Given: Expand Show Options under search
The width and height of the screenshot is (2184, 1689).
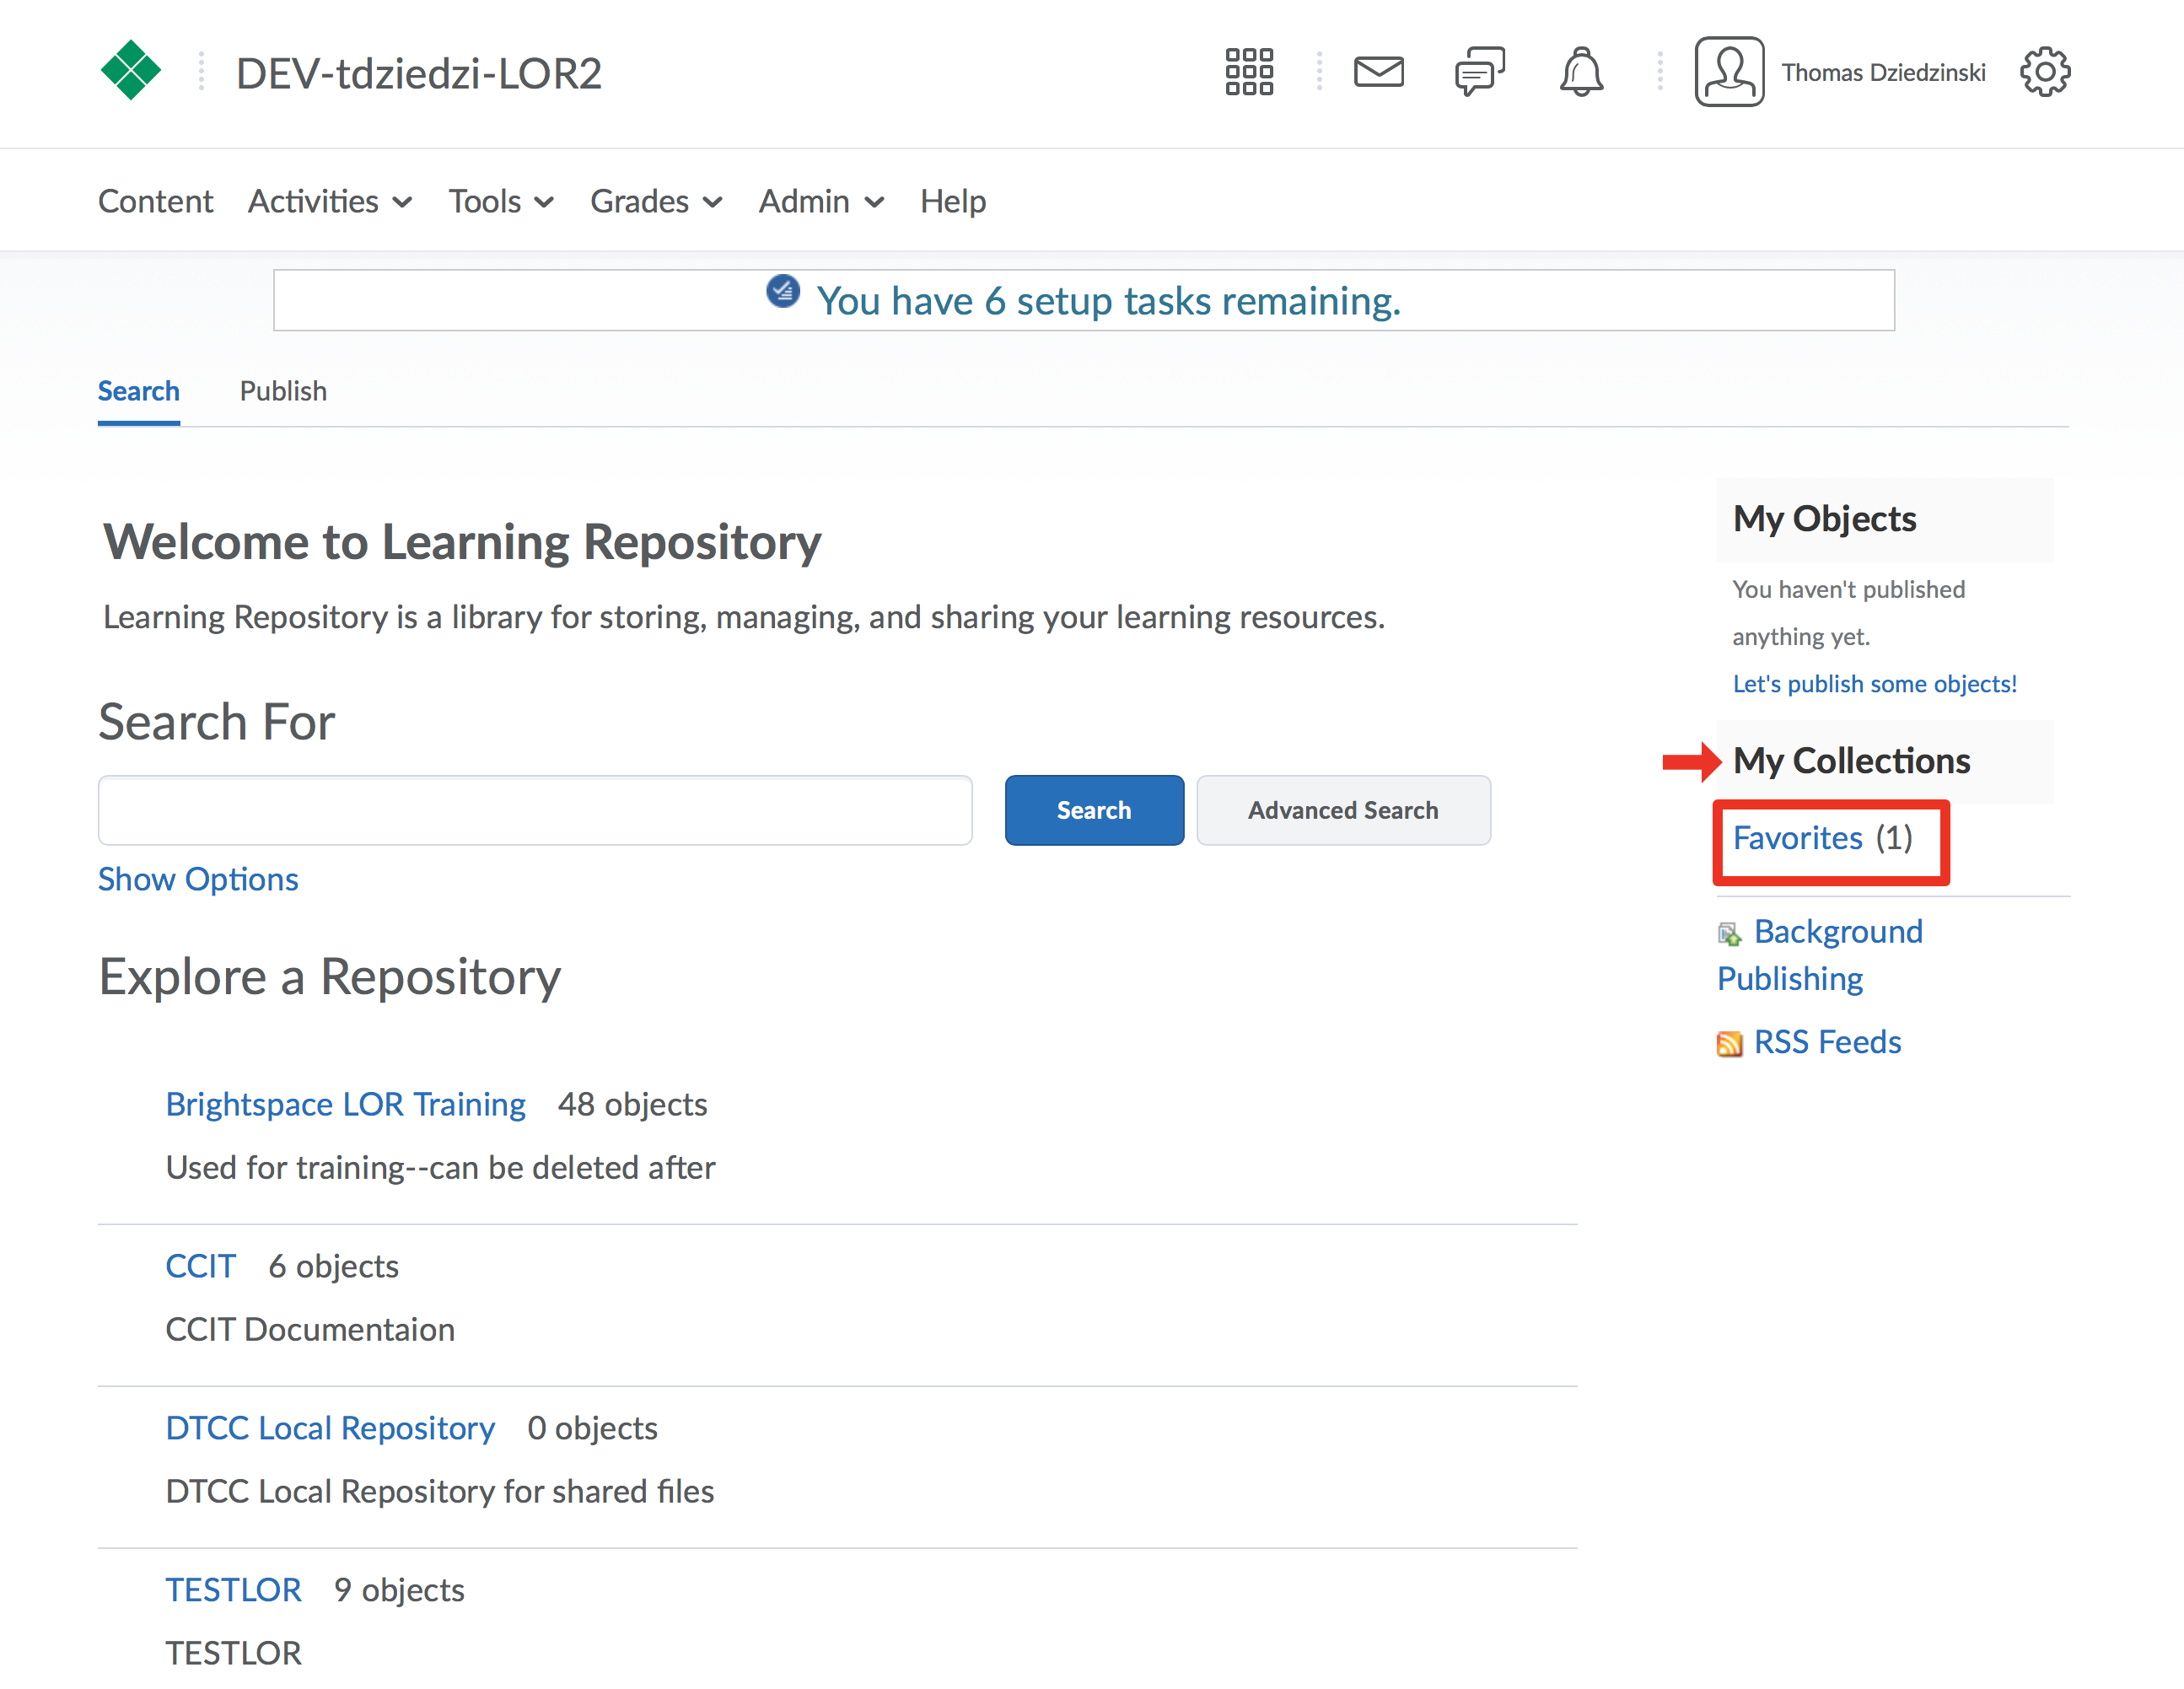Looking at the screenshot, I should pyautogui.click(x=198, y=879).
